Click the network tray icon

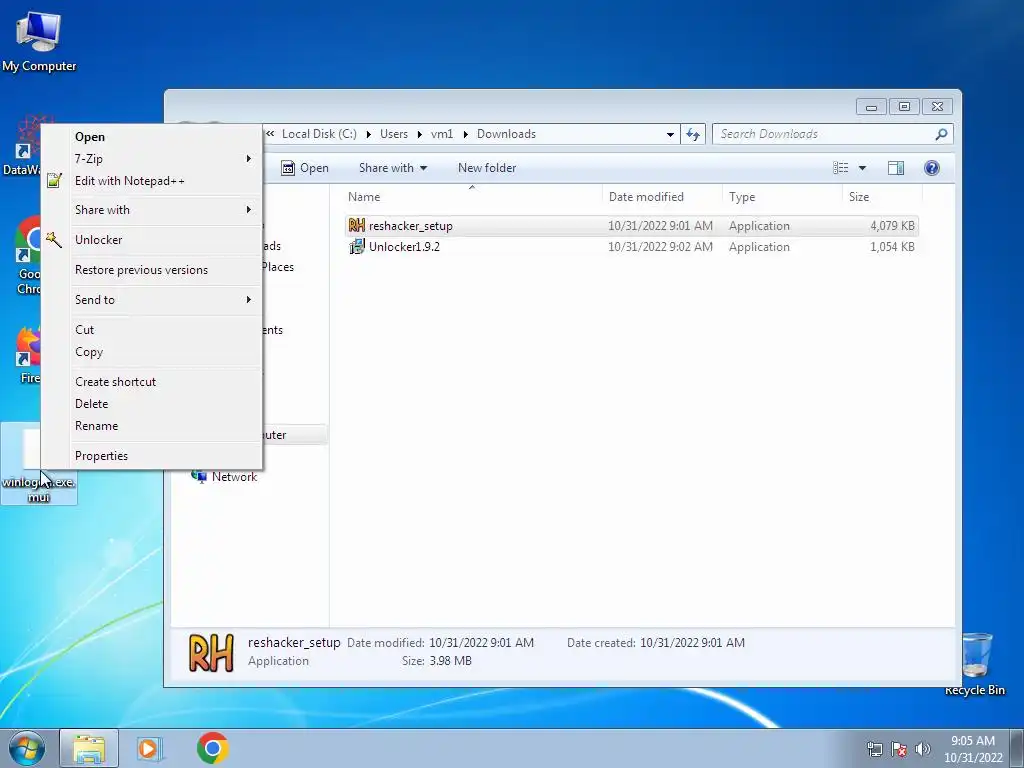(x=874, y=749)
